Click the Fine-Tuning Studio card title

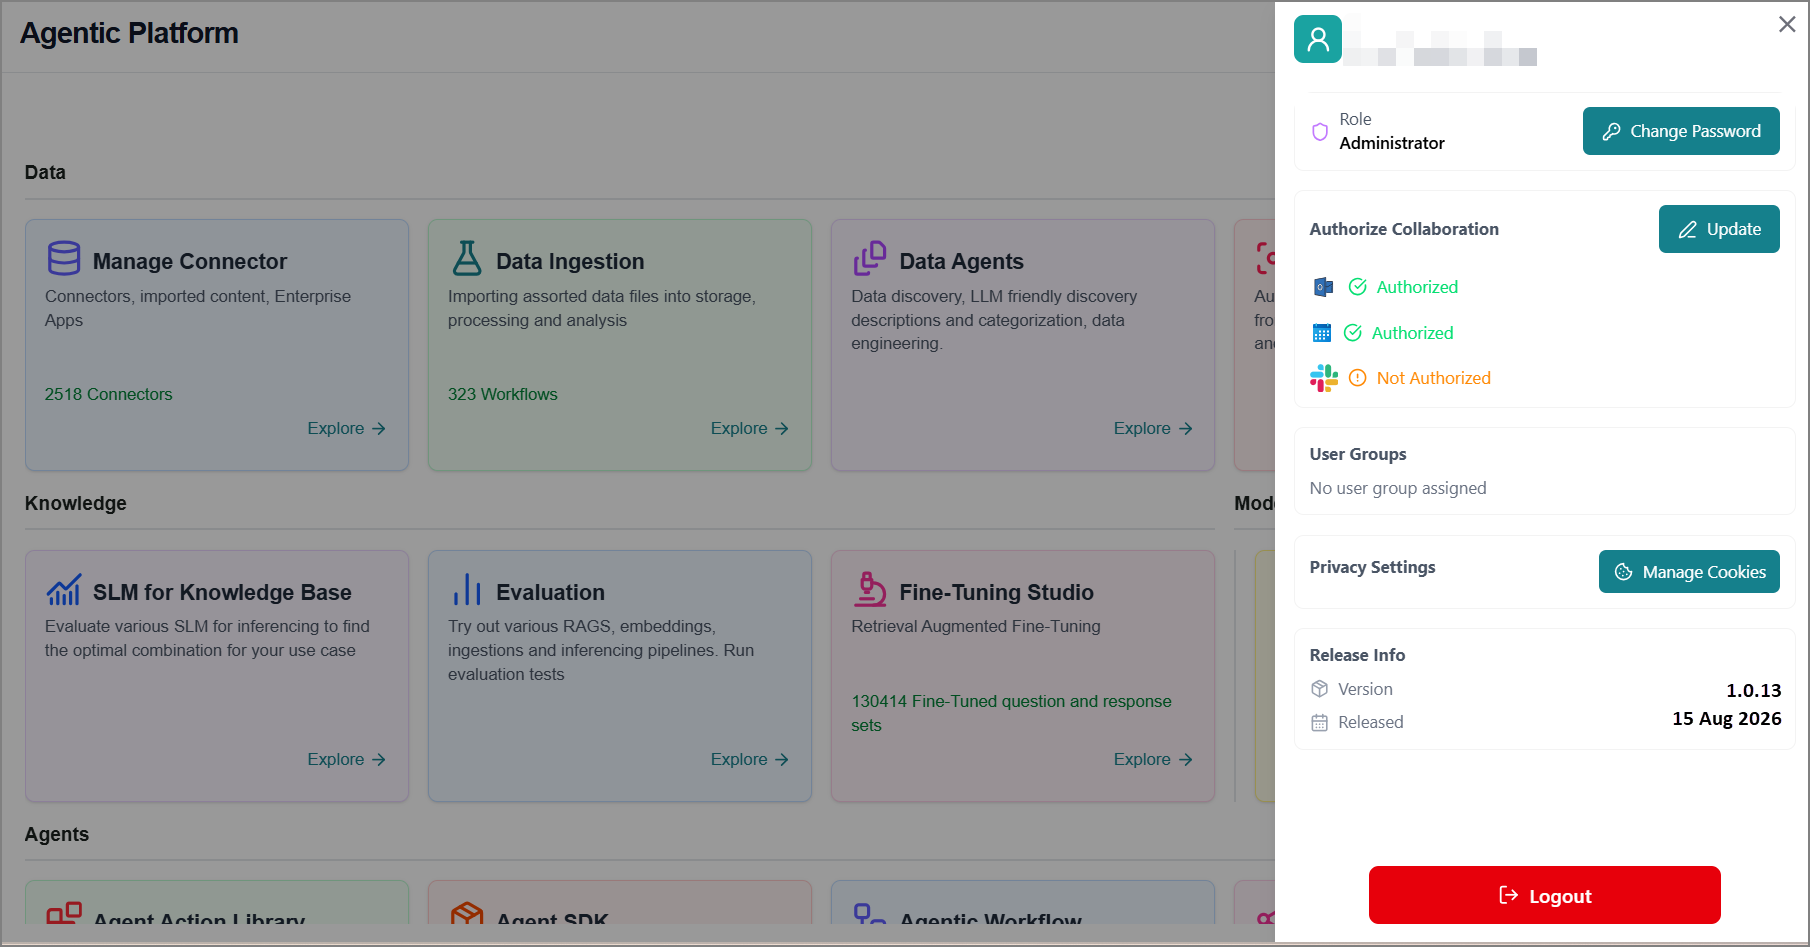point(996,592)
